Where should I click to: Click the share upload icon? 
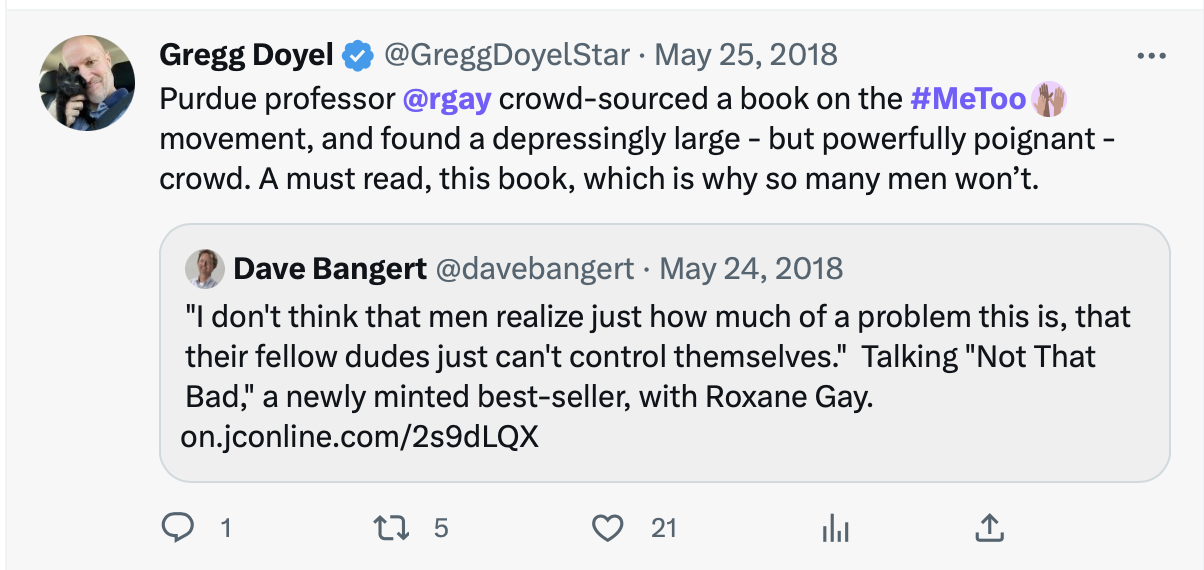click(x=988, y=527)
